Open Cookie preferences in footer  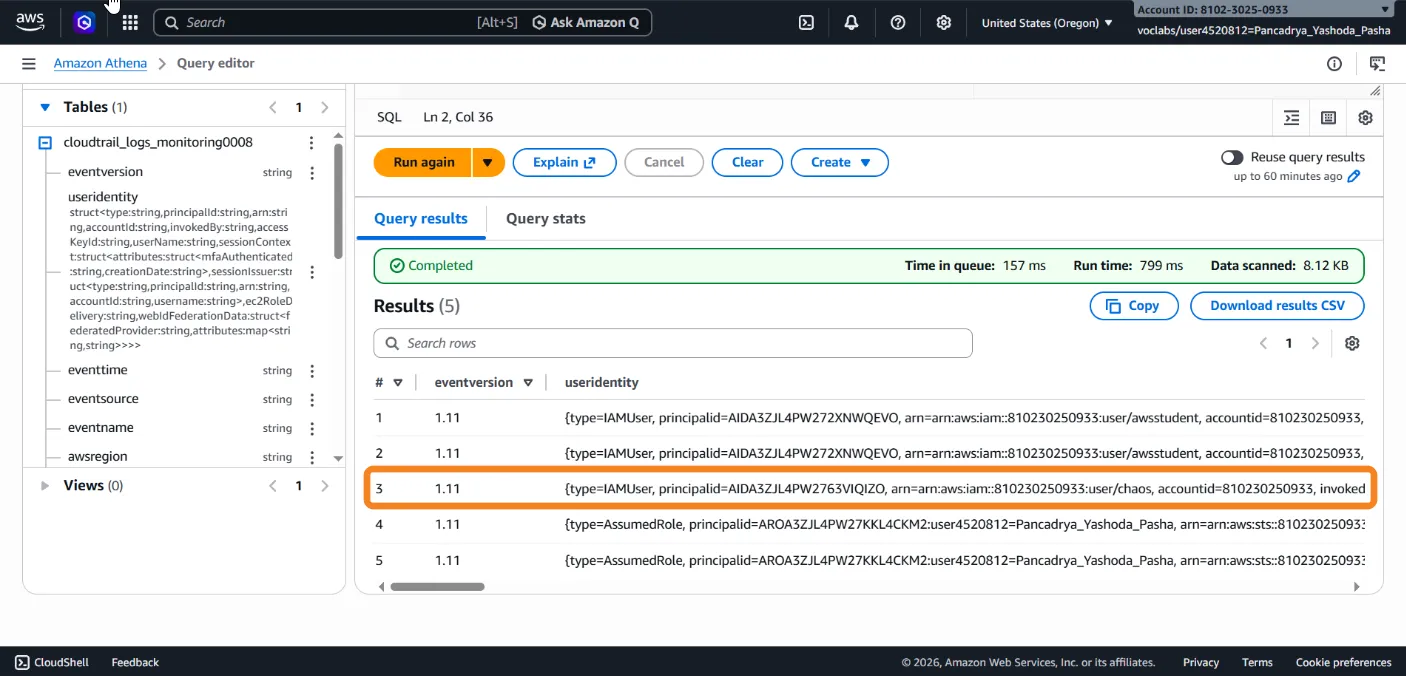click(x=1344, y=662)
